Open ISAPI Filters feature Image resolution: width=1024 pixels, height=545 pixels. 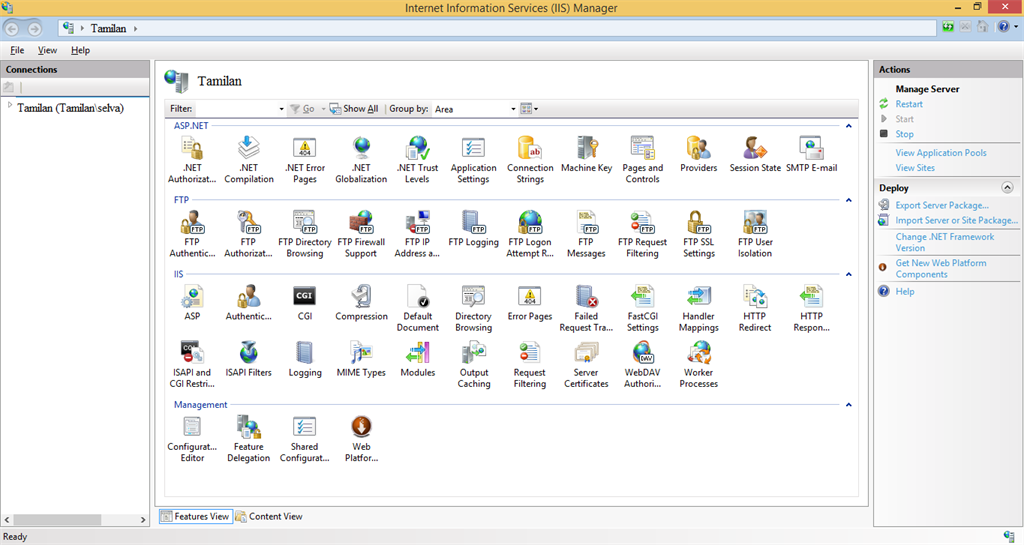click(248, 360)
